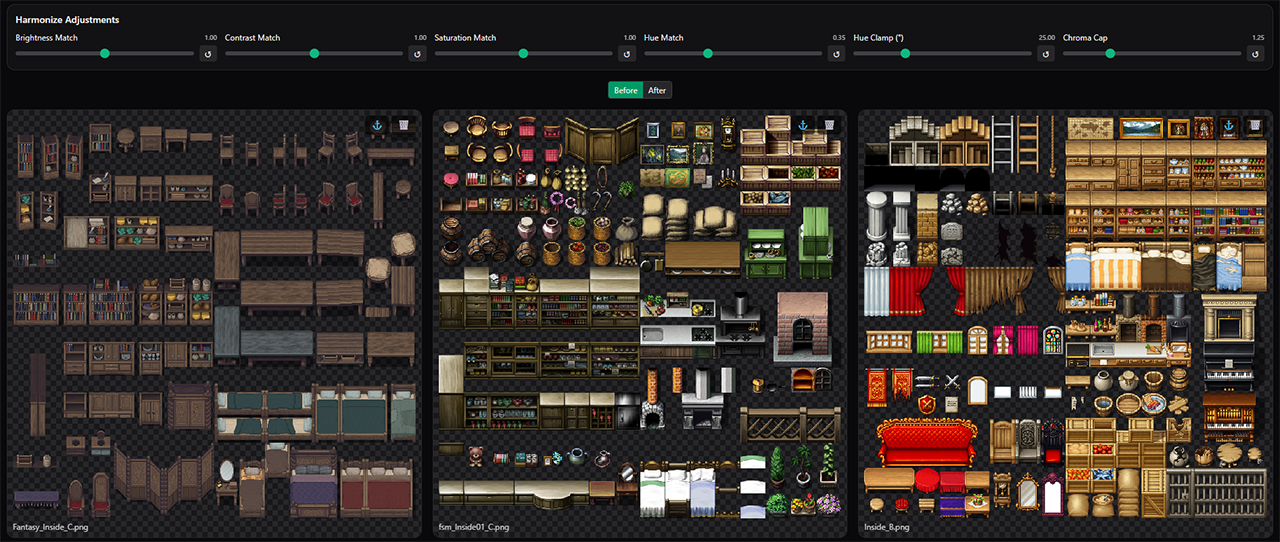
Task: Reset the Saturation Match value
Action: pyautogui.click(x=627, y=53)
